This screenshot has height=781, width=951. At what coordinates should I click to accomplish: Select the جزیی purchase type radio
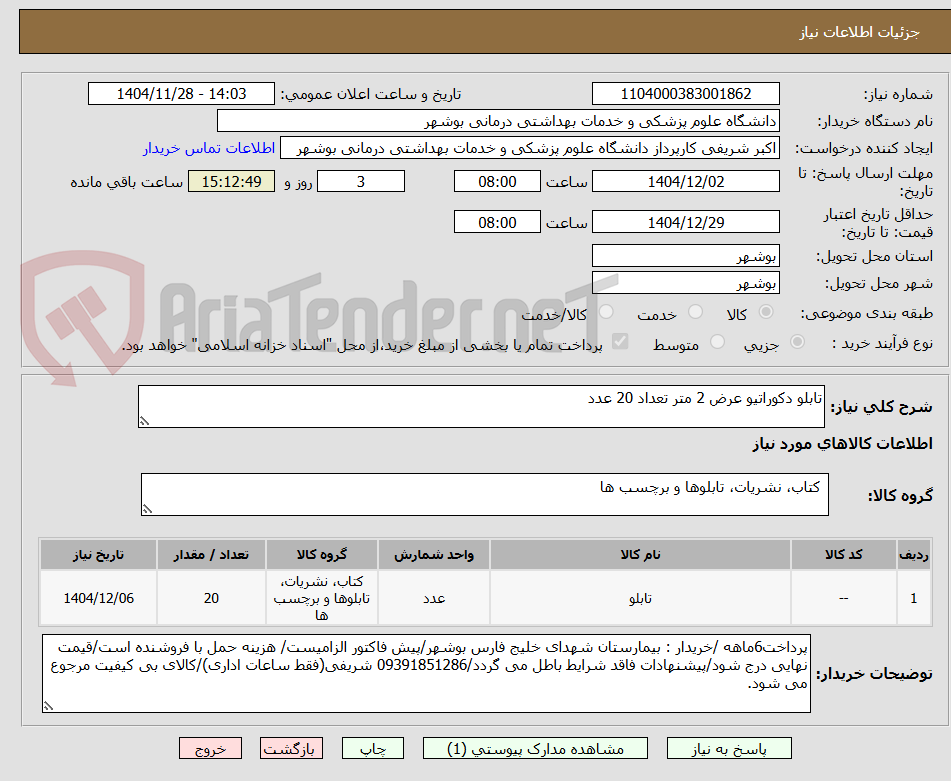click(x=798, y=342)
